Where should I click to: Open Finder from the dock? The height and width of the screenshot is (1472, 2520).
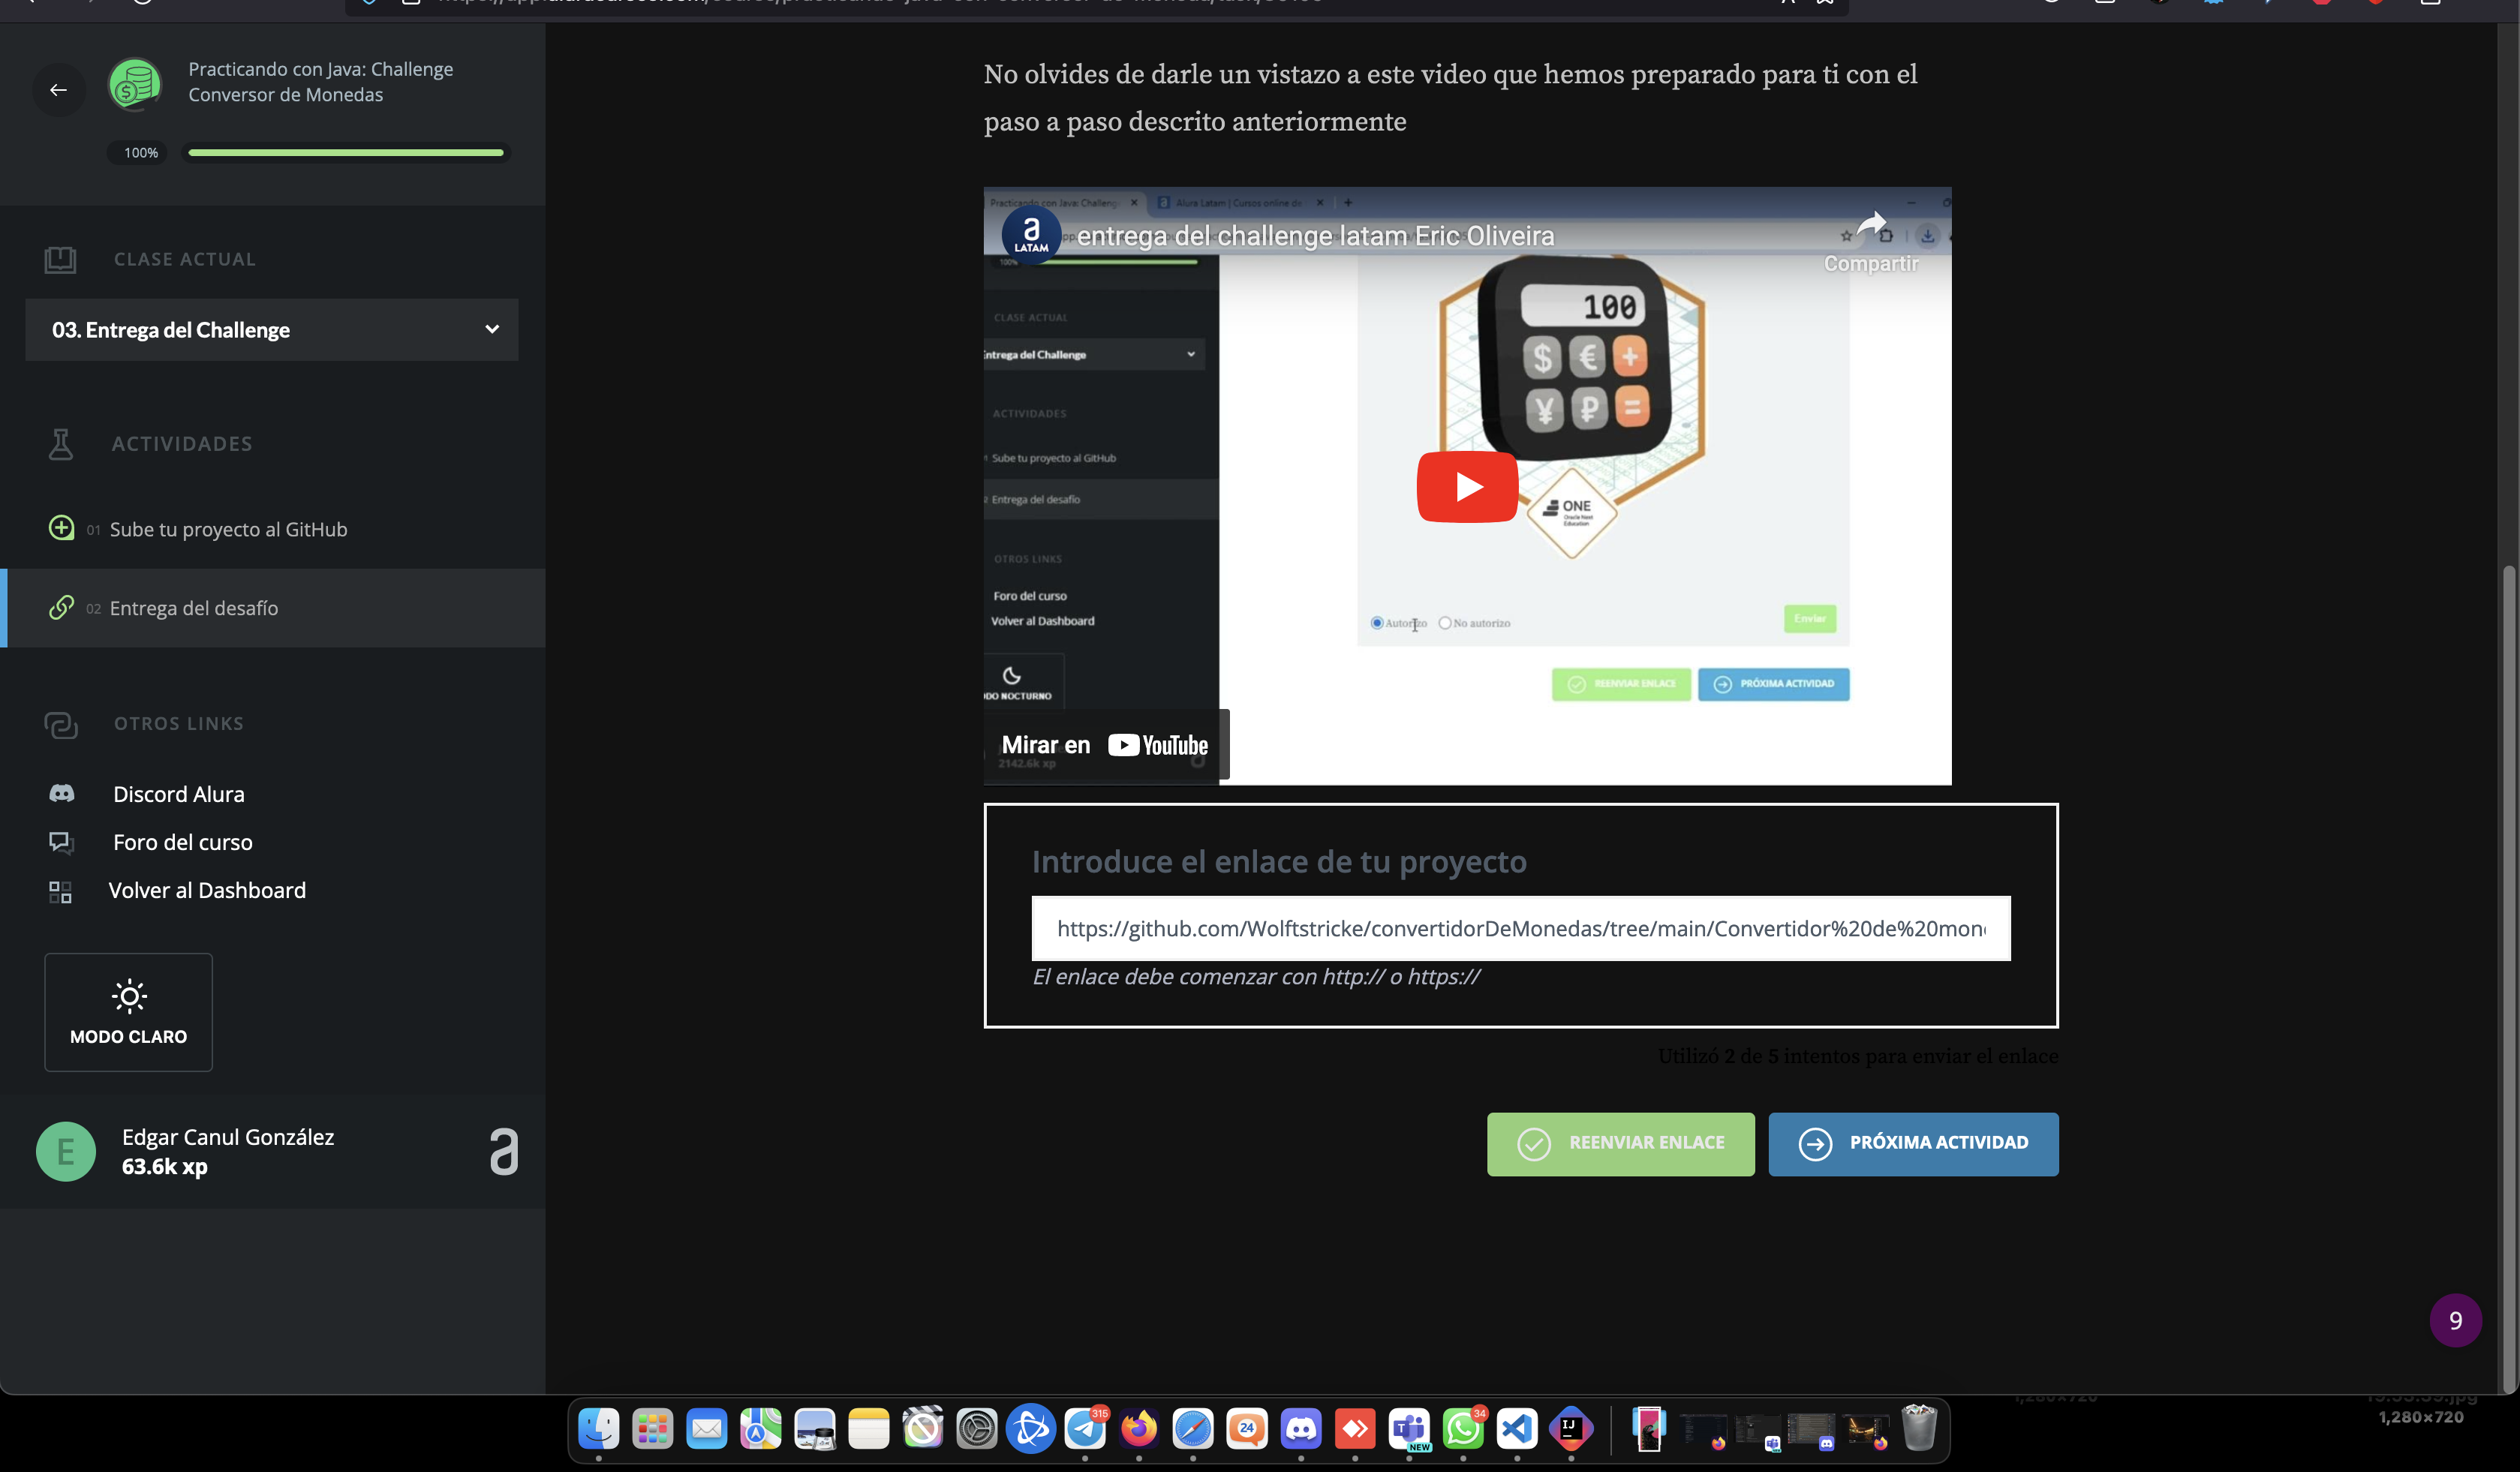(x=599, y=1428)
